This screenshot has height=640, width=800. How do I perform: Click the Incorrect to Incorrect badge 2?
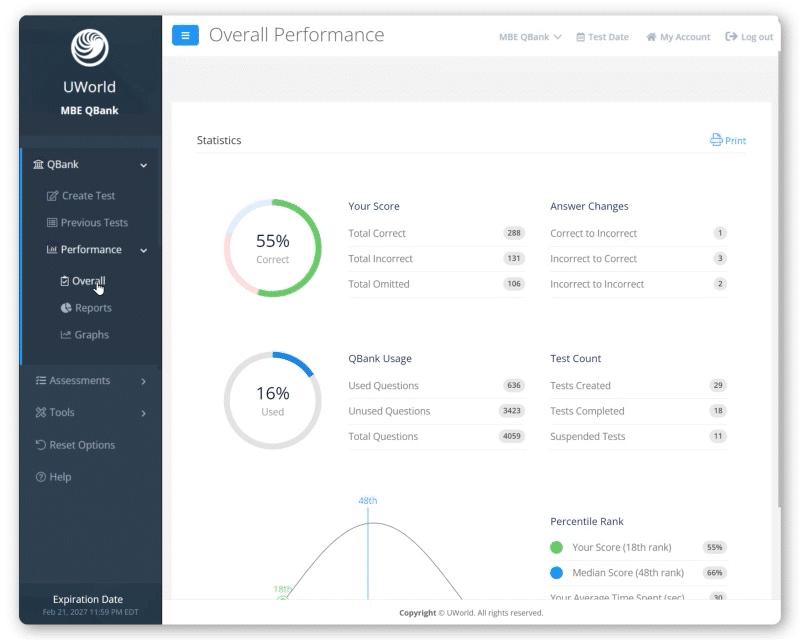tap(720, 284)
